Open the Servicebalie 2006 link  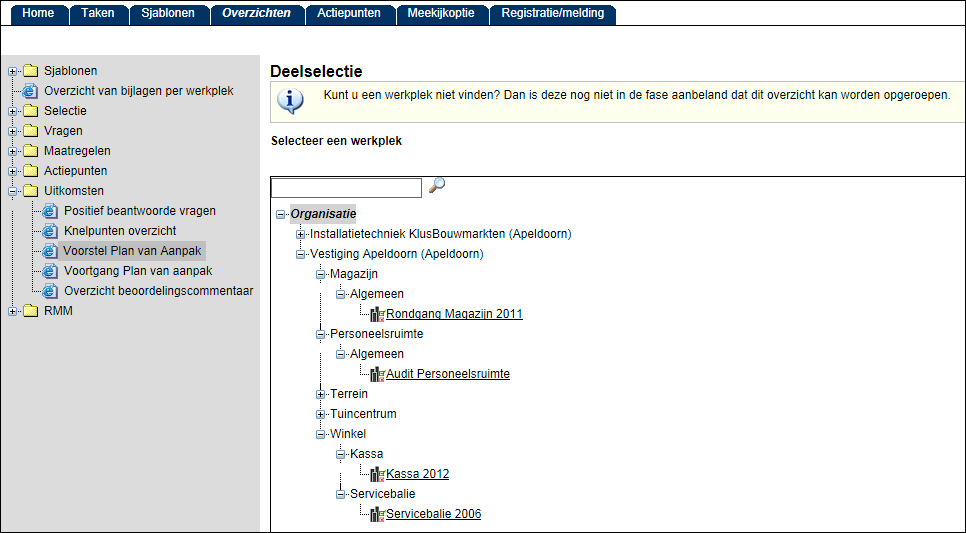point(433,514)
